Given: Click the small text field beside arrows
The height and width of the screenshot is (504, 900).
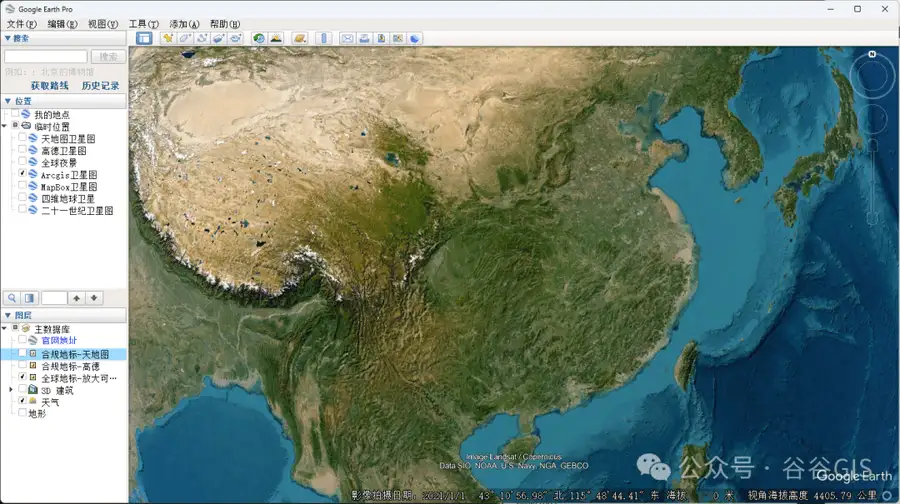Looking at the screenshot, I should pos(54,298).
